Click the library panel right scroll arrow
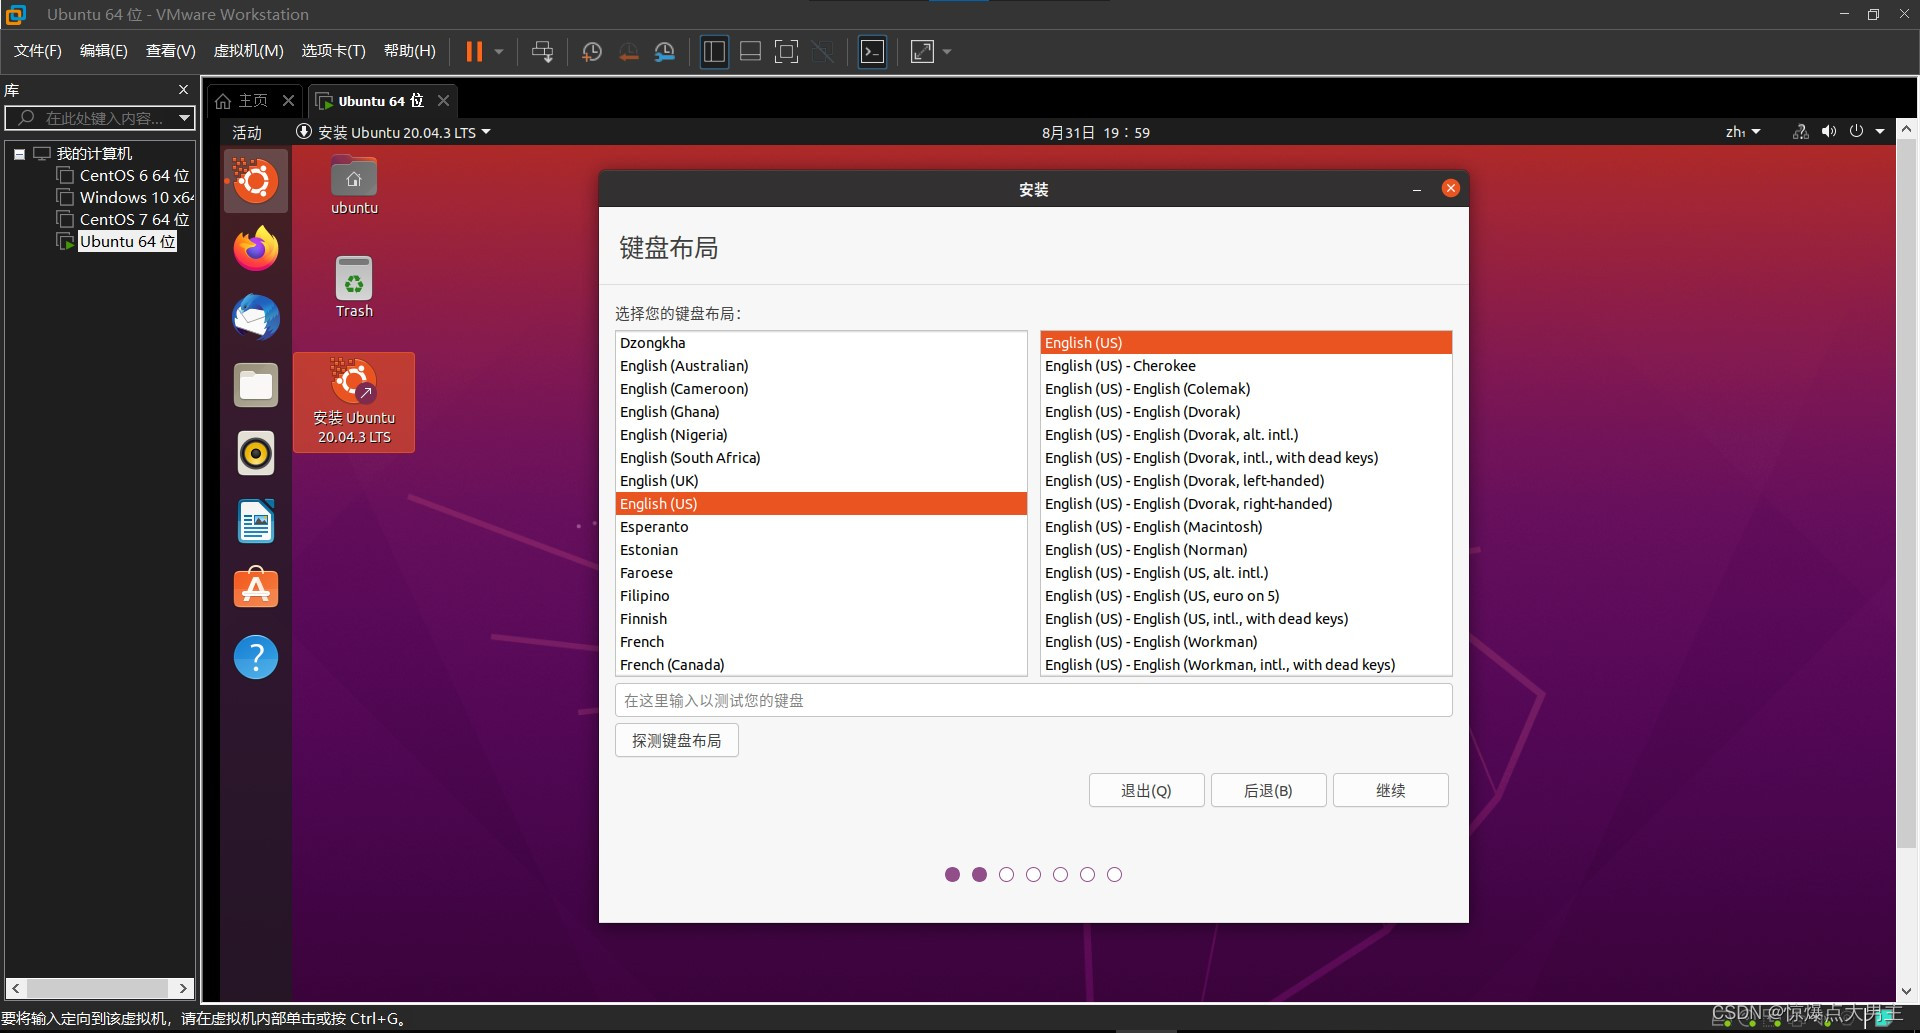This screenshot has height=1033, width=1920. [182, 988]
